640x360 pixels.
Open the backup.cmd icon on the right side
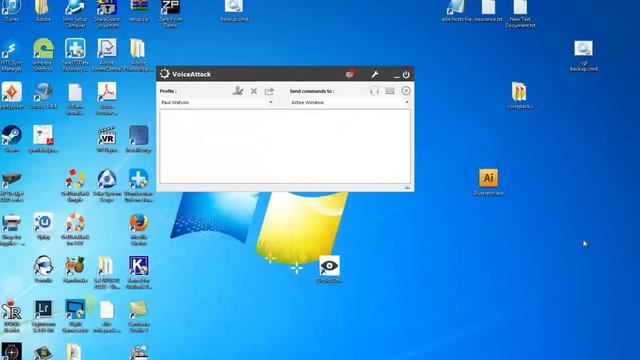(584, 56)
